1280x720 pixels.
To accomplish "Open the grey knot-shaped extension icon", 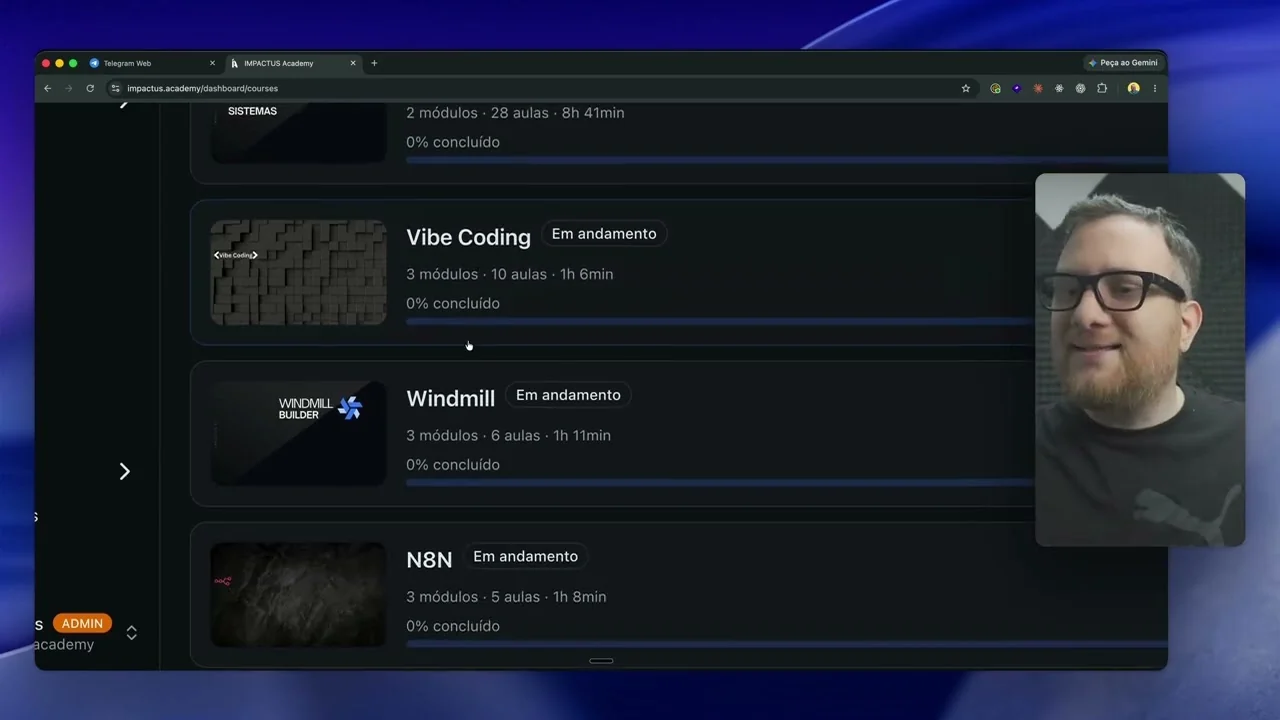I will [x=1080, y=88].
